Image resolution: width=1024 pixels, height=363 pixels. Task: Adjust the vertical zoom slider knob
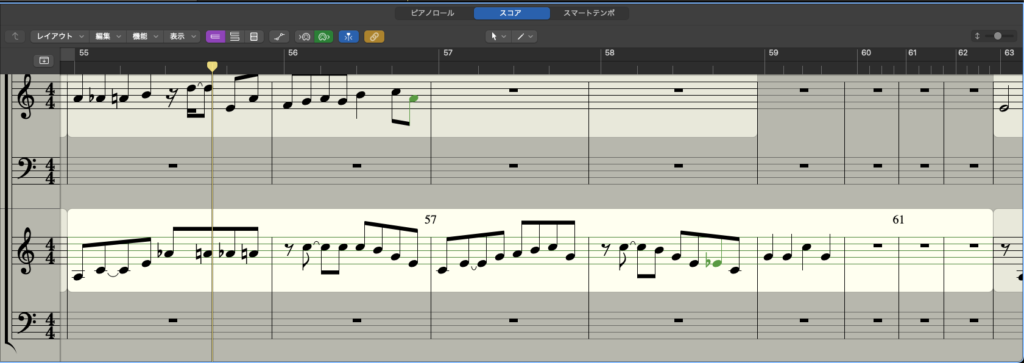pos(998,36)
